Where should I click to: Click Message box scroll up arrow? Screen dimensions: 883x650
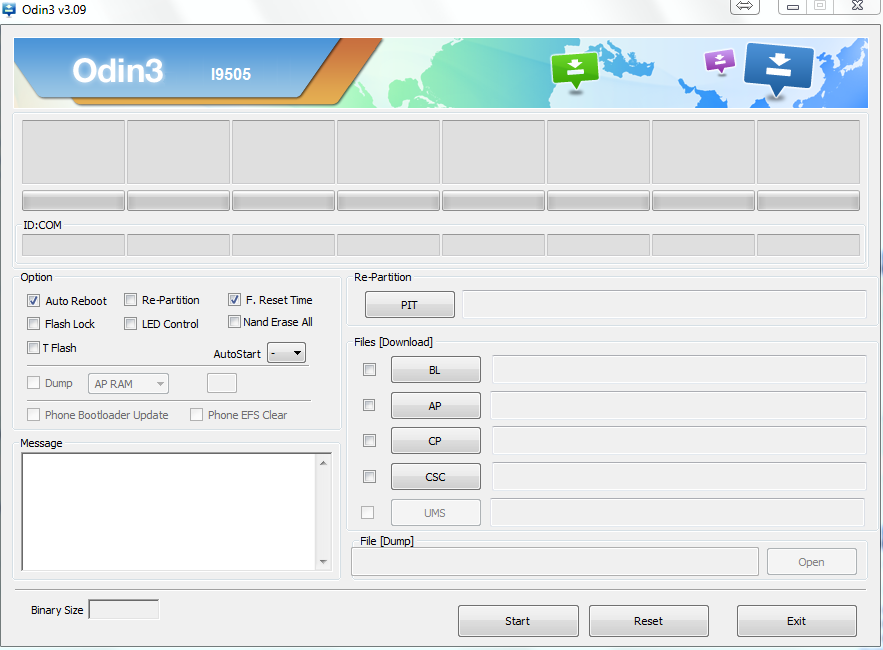[323, 463]
